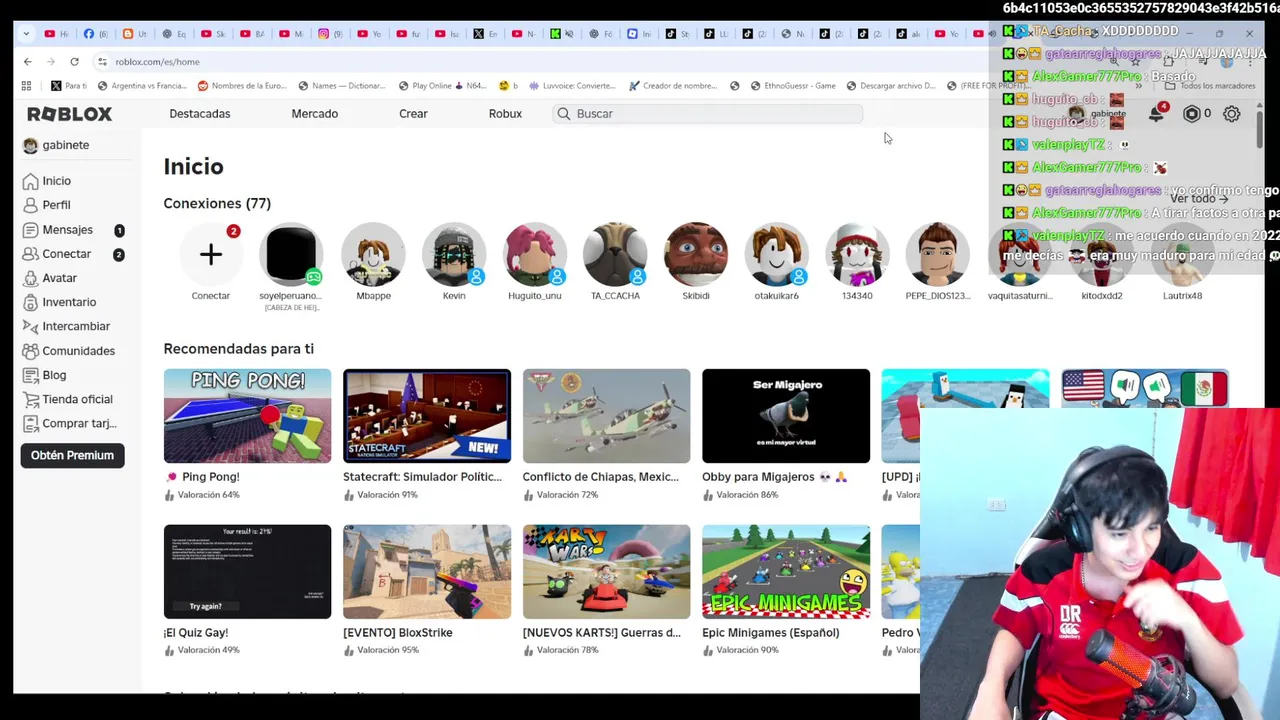The height and width of the screenshot is (720, 1280).
Task: Click the browser reload button
Action: tap(74, 62)
